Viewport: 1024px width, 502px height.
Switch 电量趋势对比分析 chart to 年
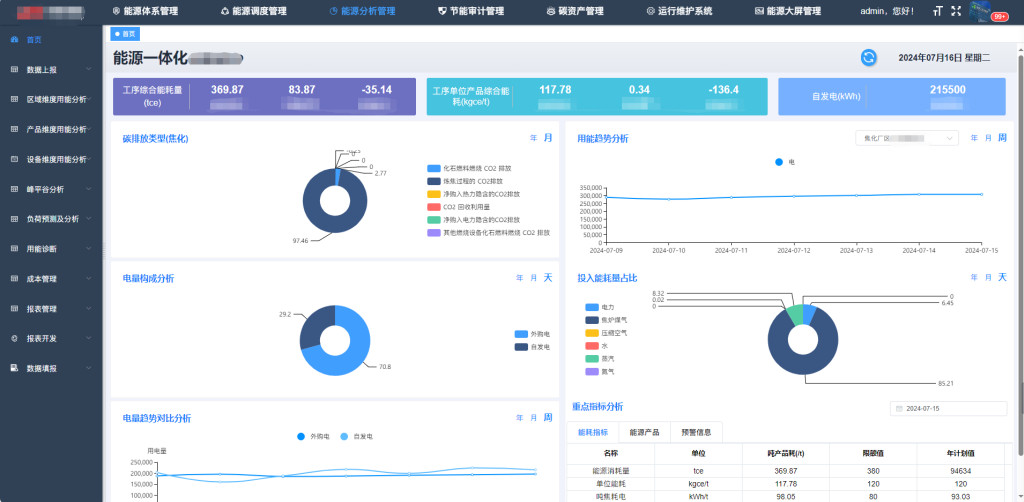click(520, 418)
